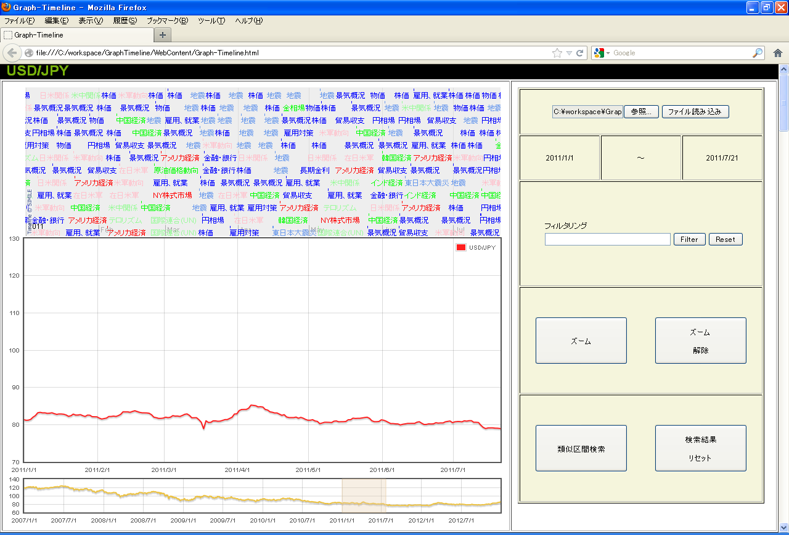Click the page scrollbar down arrow
Viewport: 789px width, 535px height.
click(783, 527)
